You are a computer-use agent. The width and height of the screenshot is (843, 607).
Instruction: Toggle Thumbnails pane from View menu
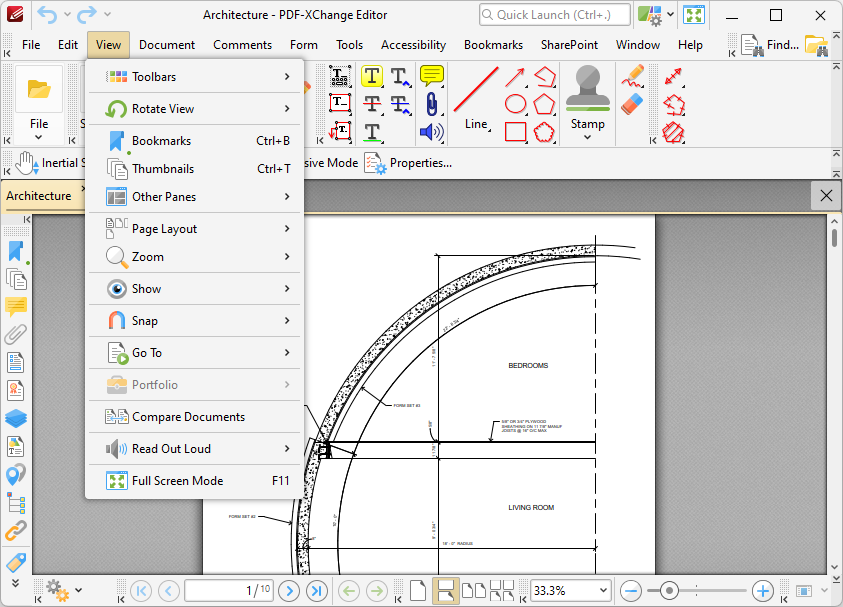pos(194,169)
